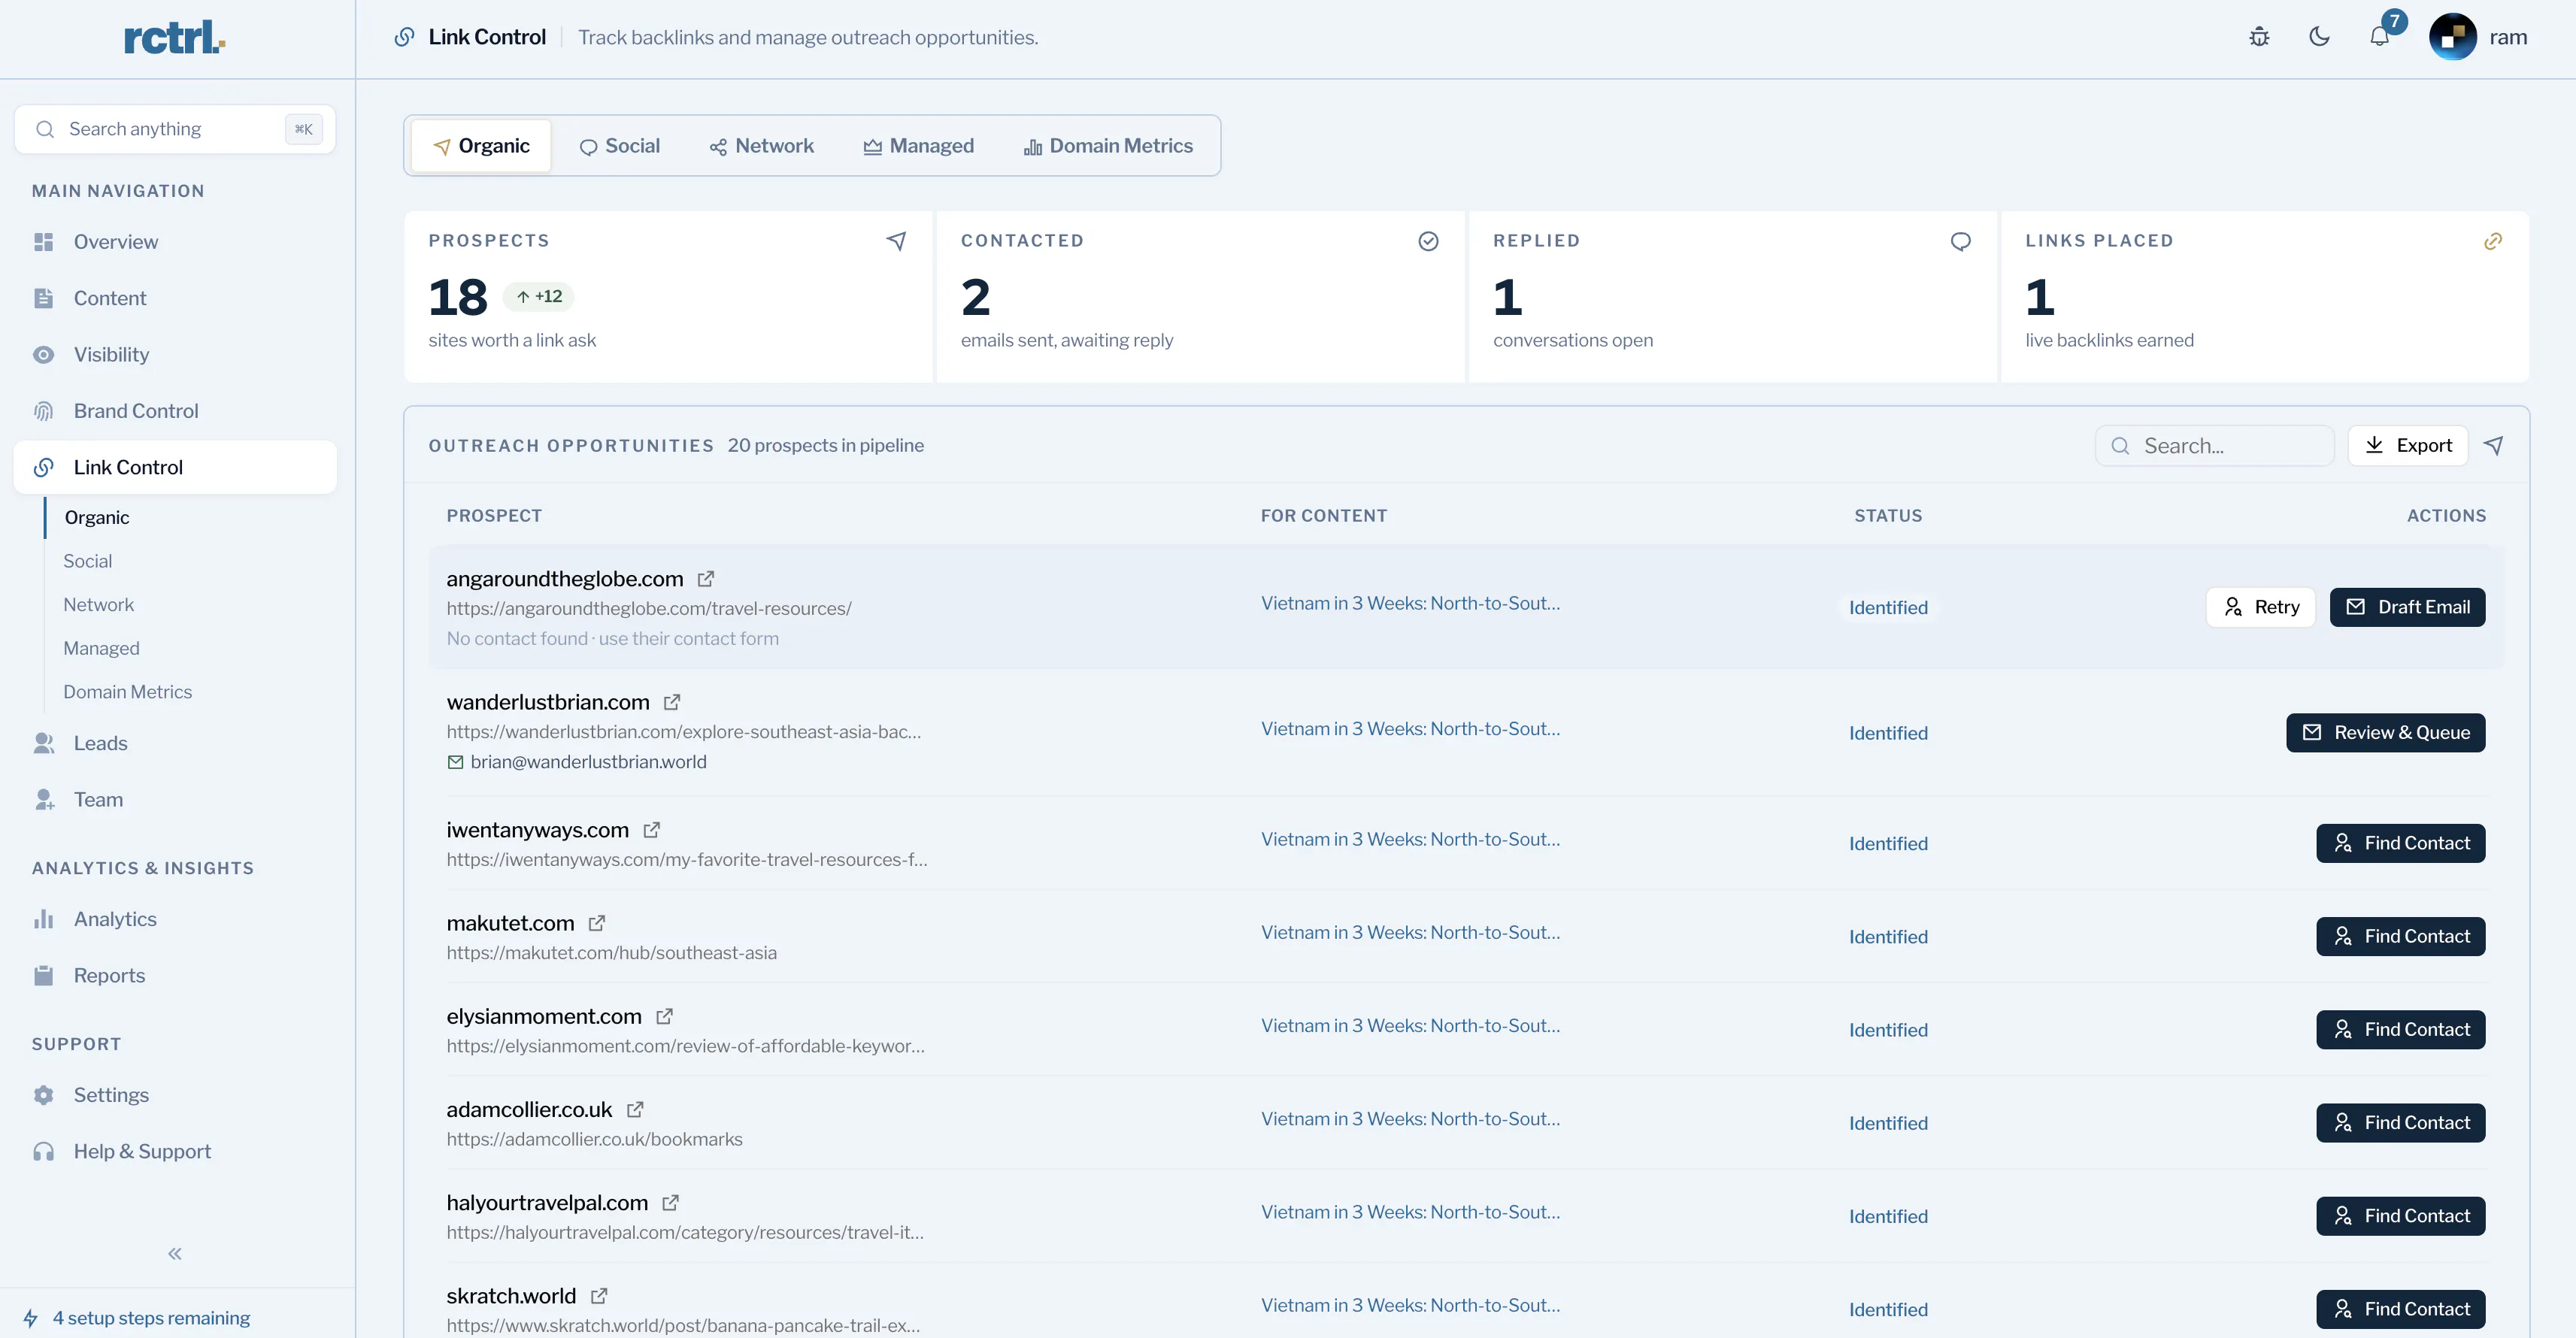
Task: Find Contact for iwentanyways.com
Action: click(2400, 843)
